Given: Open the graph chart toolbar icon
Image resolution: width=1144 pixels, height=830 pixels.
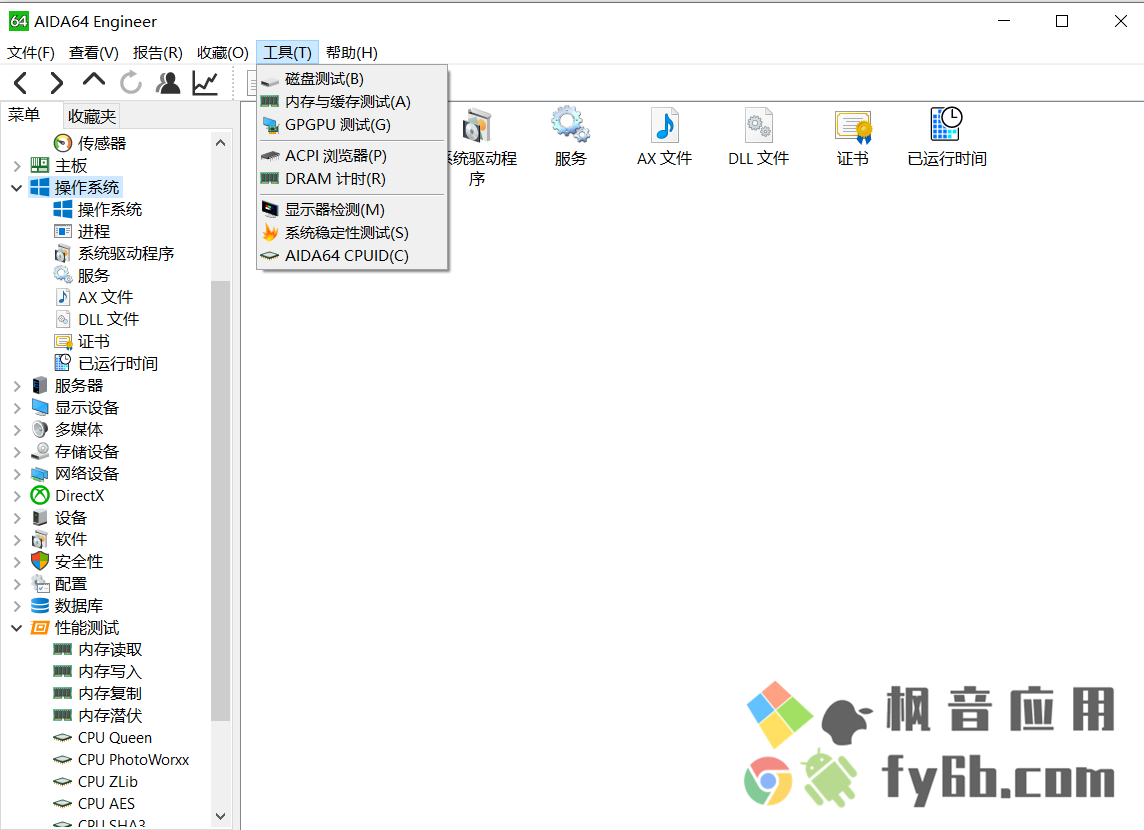Looking at the screenshot, I should click(x=205, y=83).
